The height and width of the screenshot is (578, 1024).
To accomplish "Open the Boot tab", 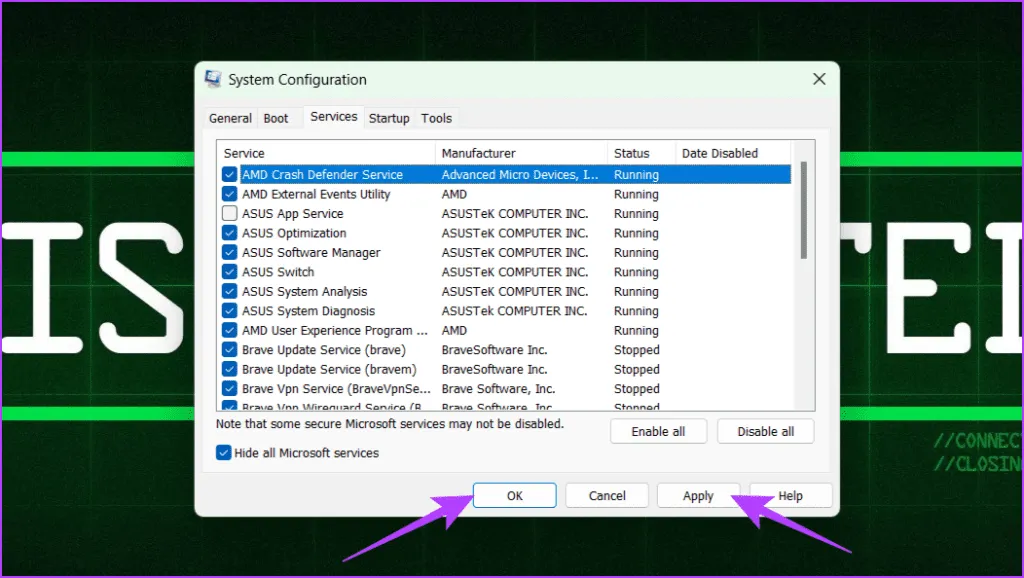I will (x=276, y=118).
